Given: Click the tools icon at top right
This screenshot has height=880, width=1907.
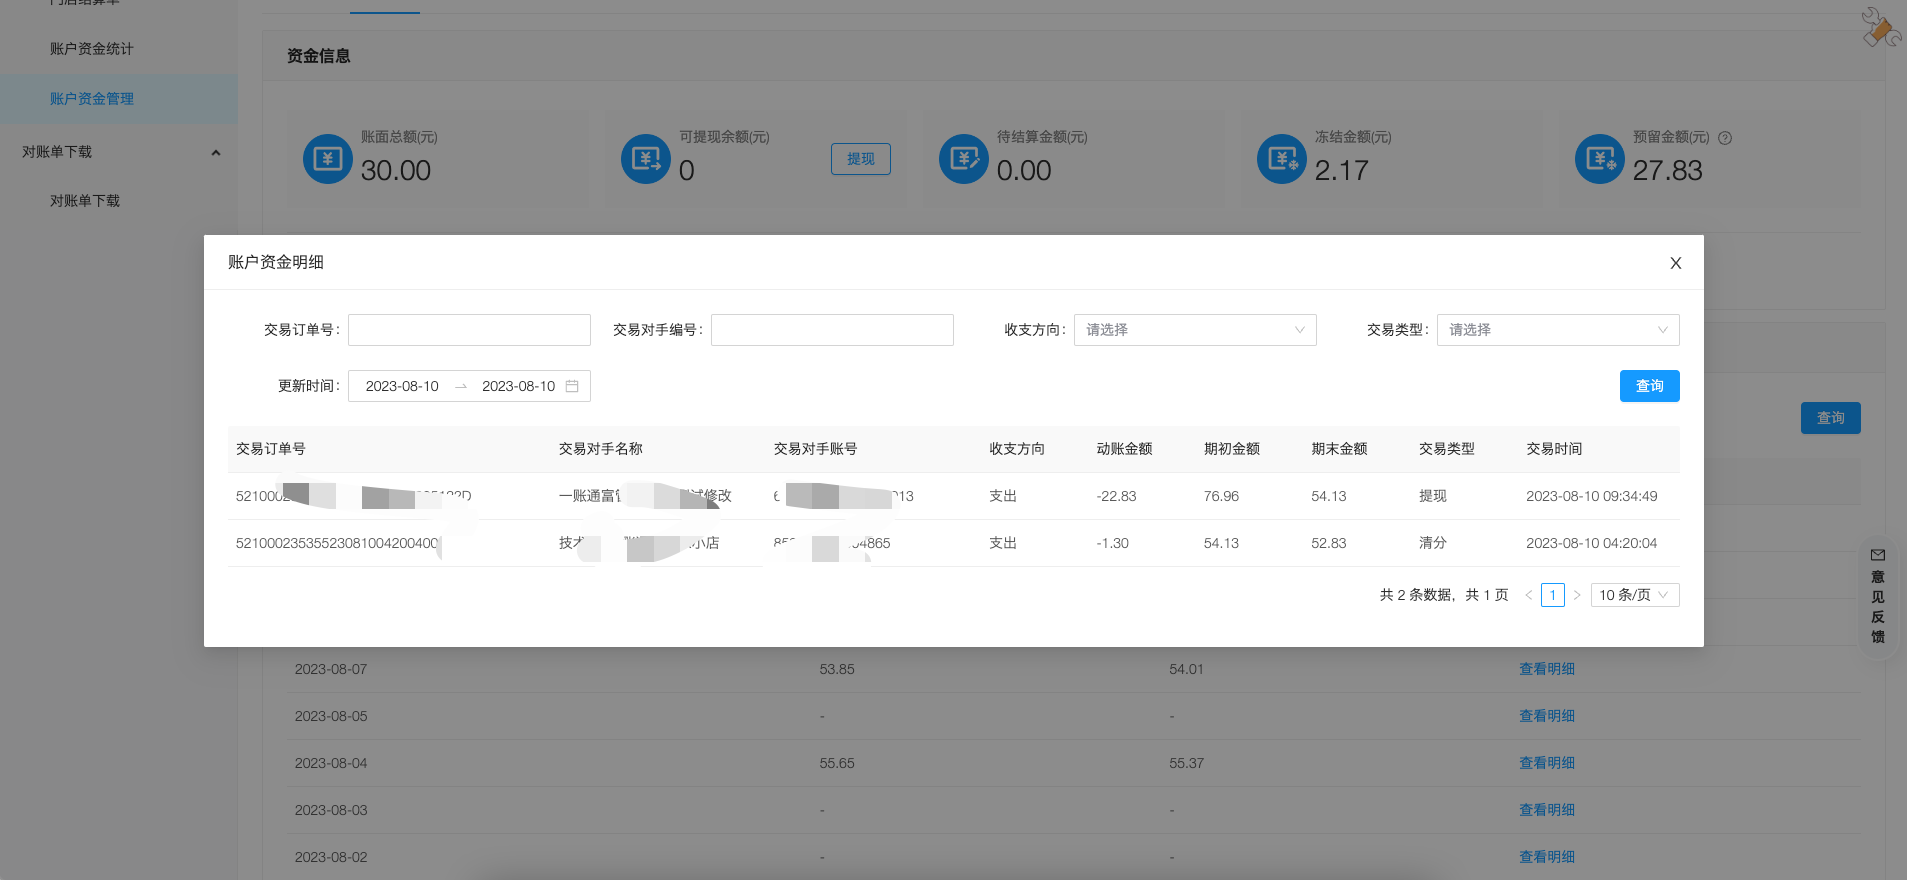Looking at the screenshot, I should click(x=1880, y=27).
